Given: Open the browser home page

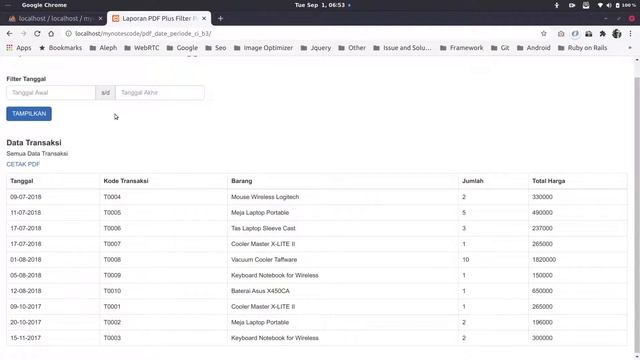Looking at the screenshot, I should [51, 33].
